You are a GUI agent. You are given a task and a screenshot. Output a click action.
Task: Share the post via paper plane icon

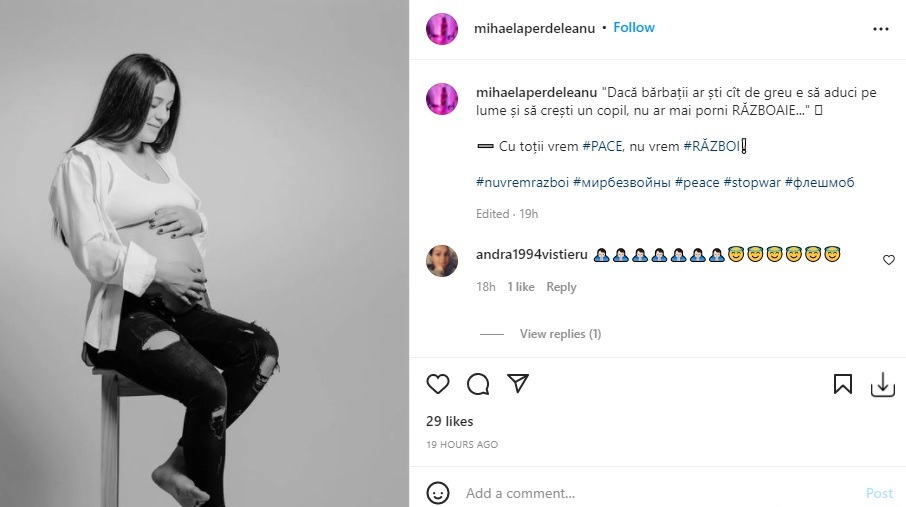517,384
